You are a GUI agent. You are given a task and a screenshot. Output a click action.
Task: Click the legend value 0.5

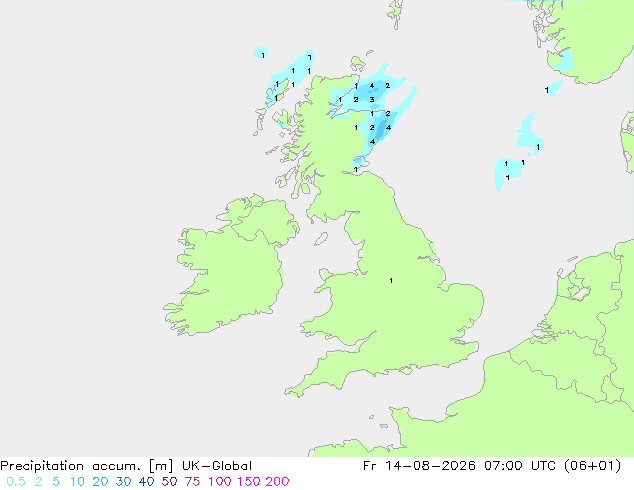[16, 482]
